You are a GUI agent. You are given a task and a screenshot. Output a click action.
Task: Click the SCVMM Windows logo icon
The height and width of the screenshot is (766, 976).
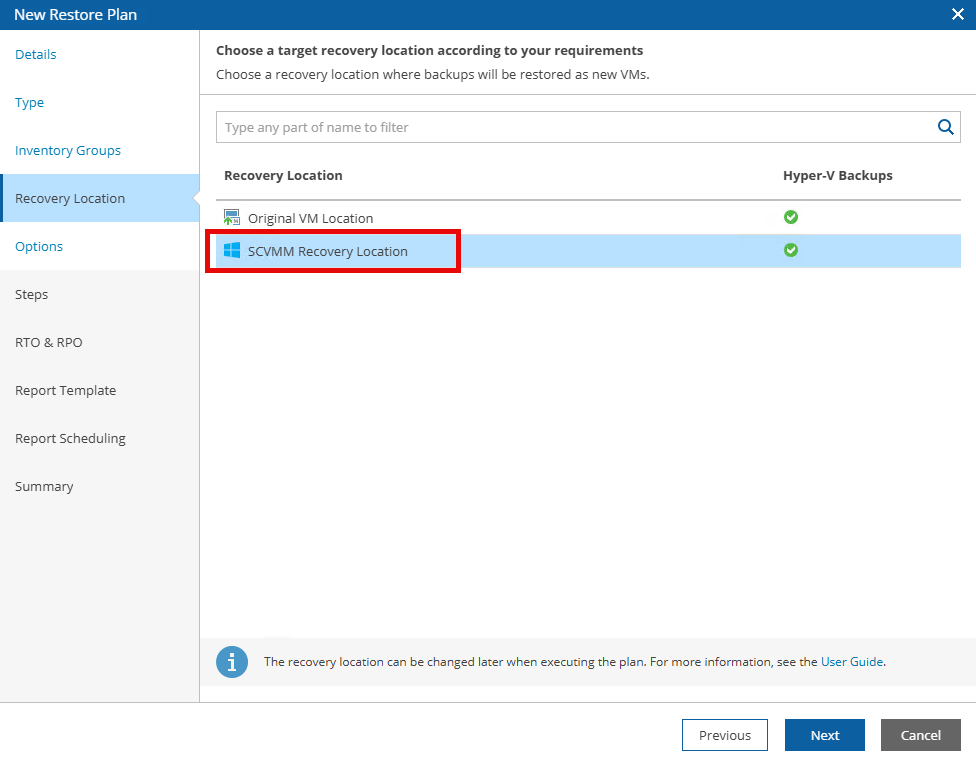point(232,251)
